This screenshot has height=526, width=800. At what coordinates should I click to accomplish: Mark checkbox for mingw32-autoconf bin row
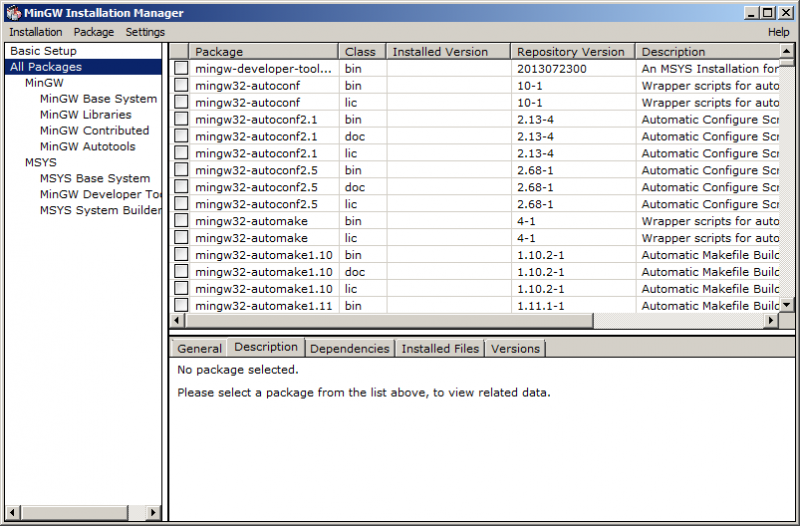(x=181, y=85)
